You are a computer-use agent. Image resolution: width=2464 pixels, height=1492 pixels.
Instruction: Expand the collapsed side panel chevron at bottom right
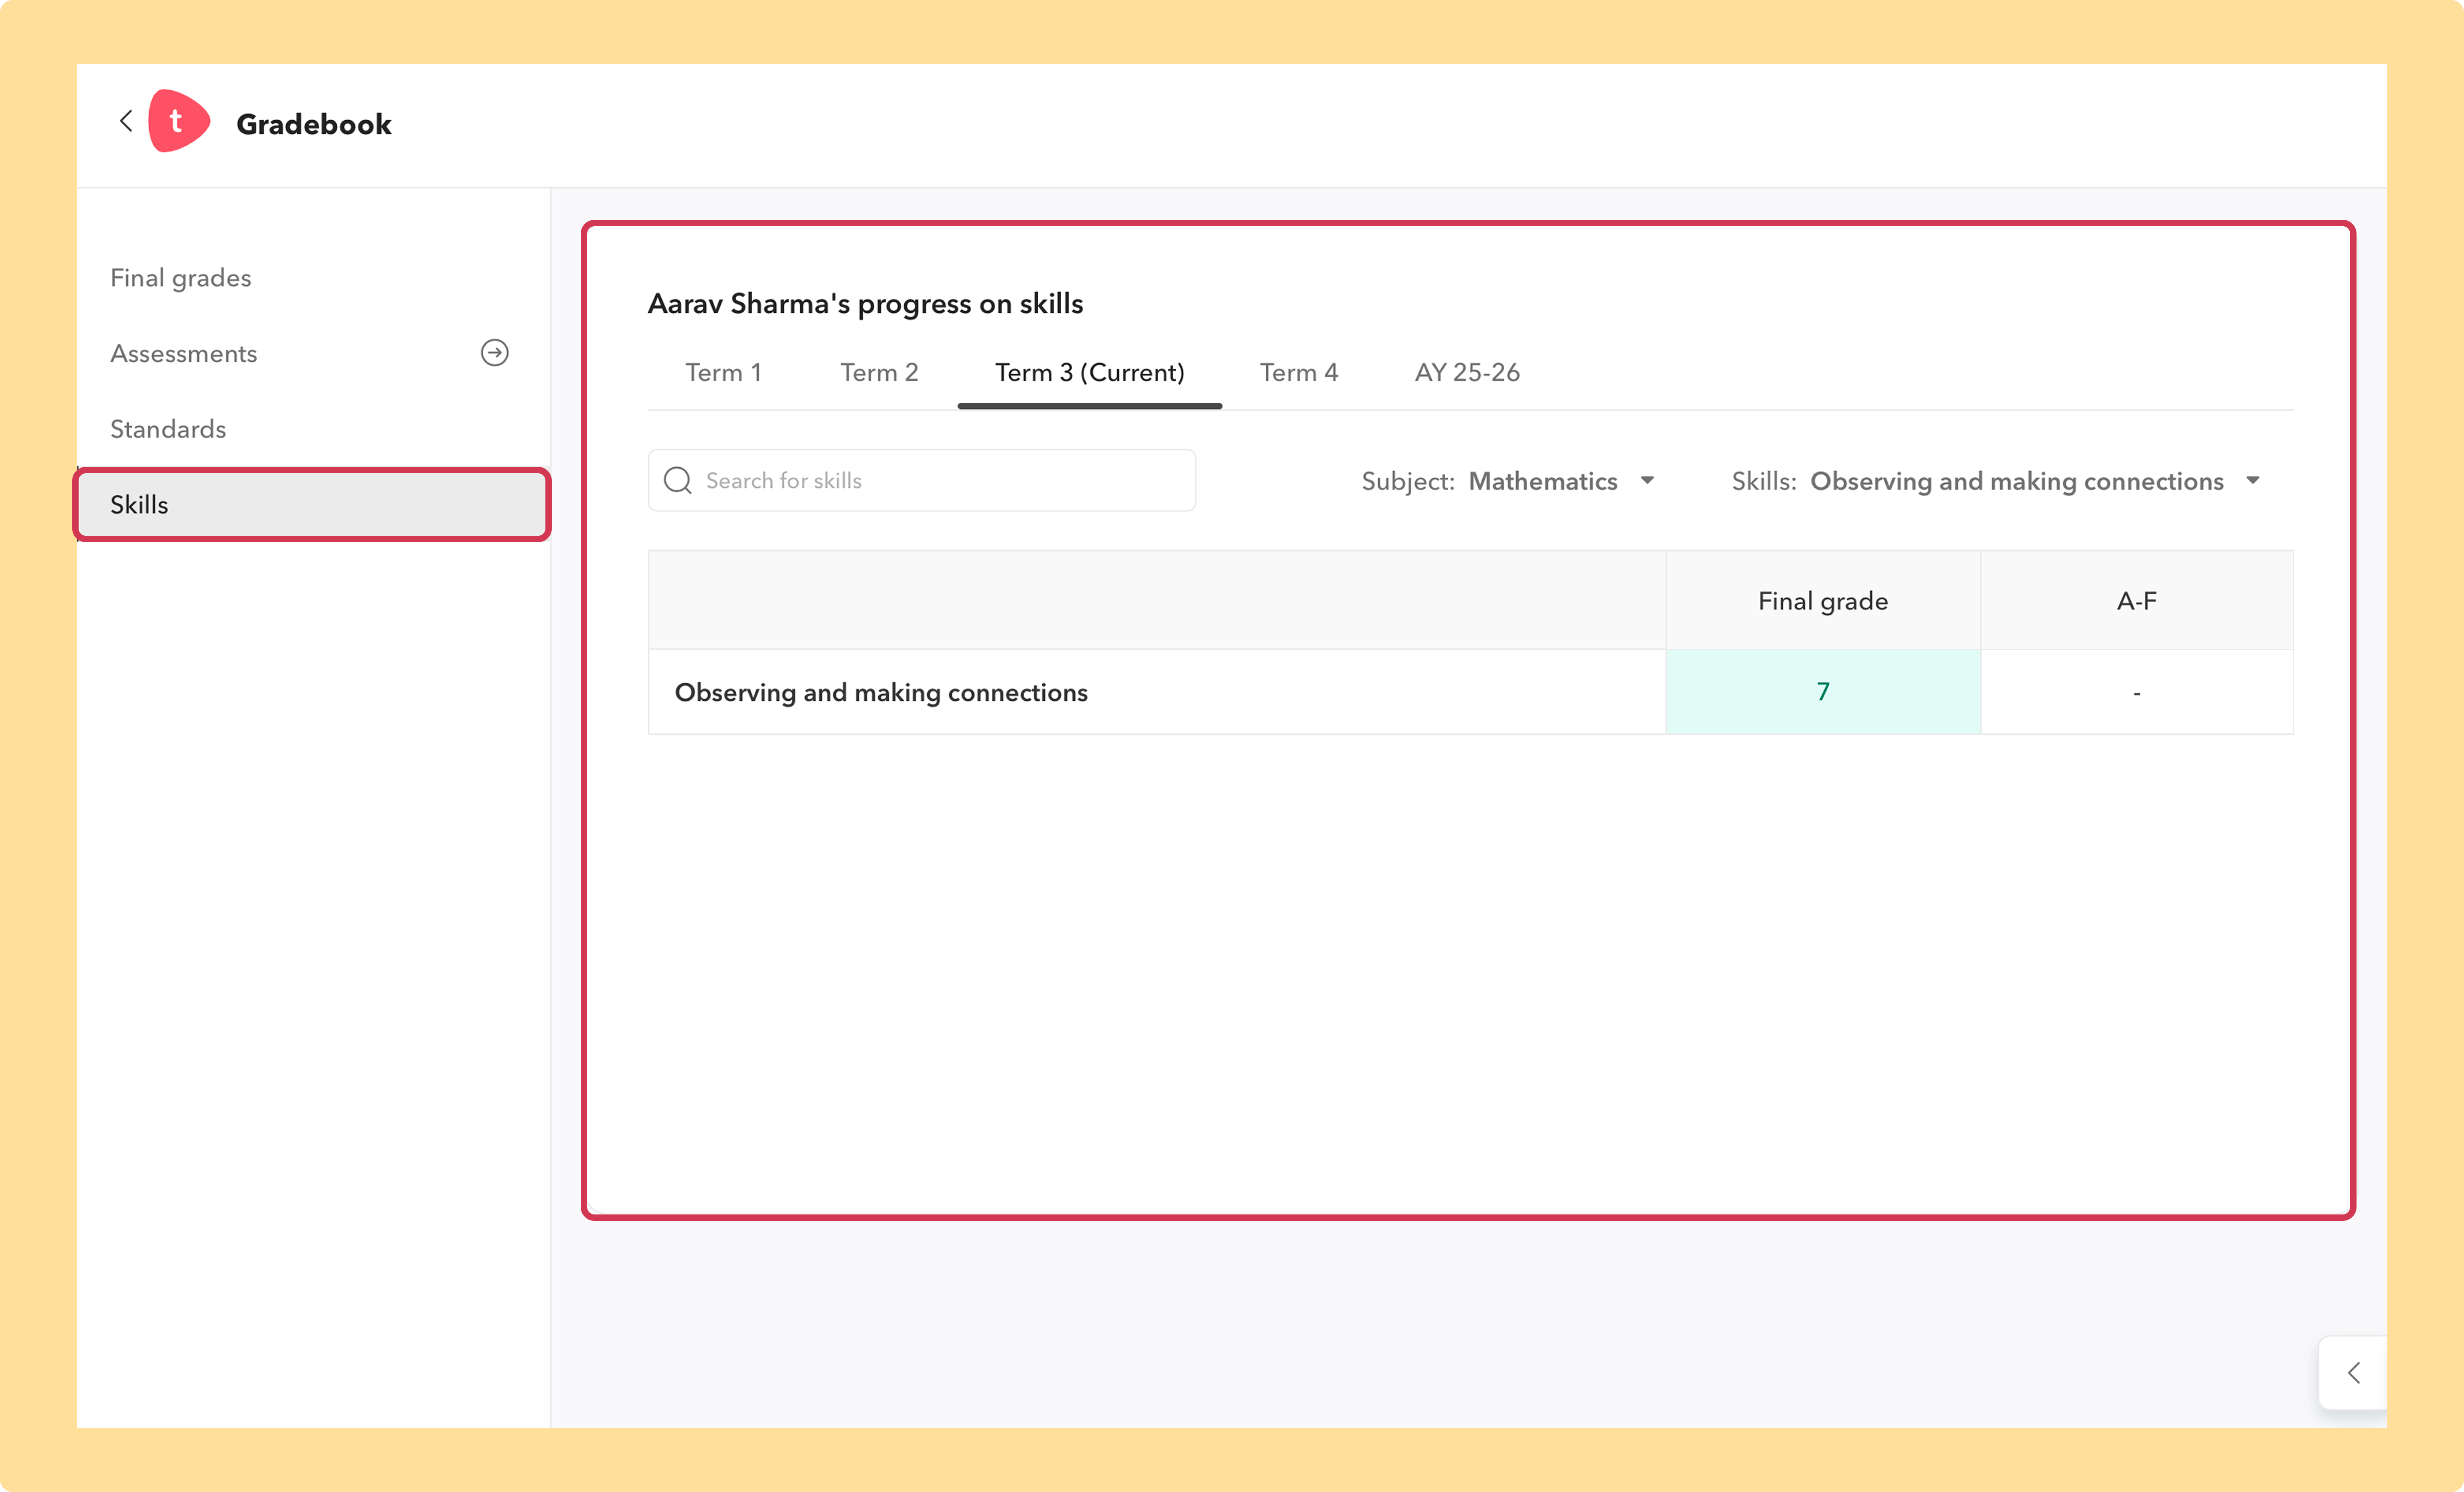pos(2354,1372)
